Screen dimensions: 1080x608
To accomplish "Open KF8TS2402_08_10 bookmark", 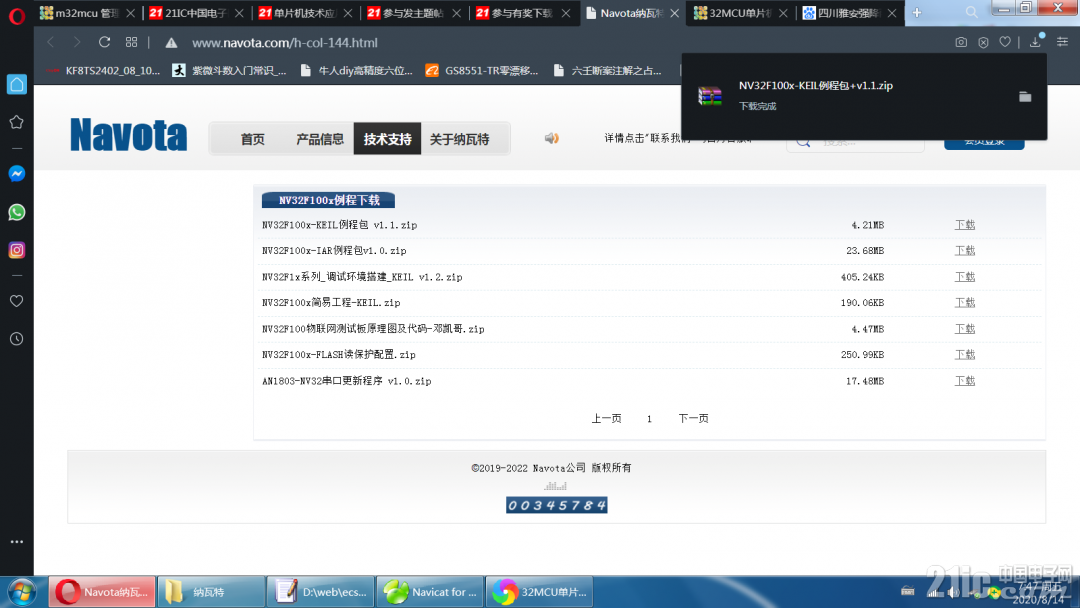I will (x=104, y=70).
